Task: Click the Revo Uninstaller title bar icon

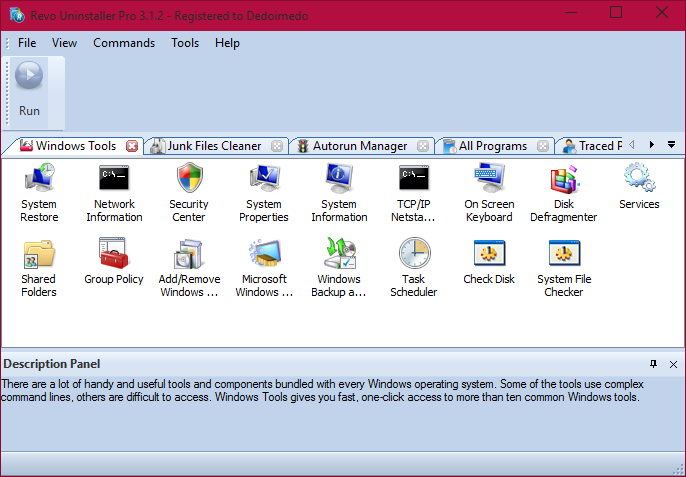Action: [17, 14]
